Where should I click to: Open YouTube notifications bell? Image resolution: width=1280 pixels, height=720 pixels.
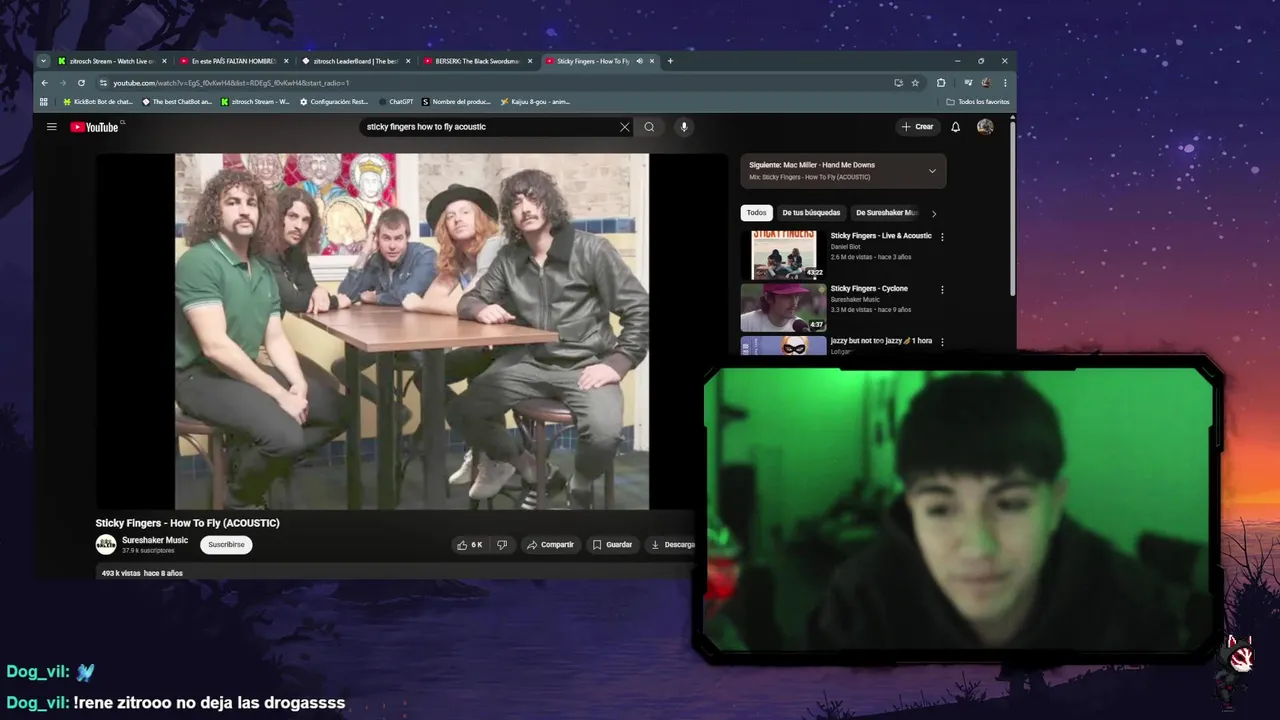pyautogui.click(x=955, y=127)
